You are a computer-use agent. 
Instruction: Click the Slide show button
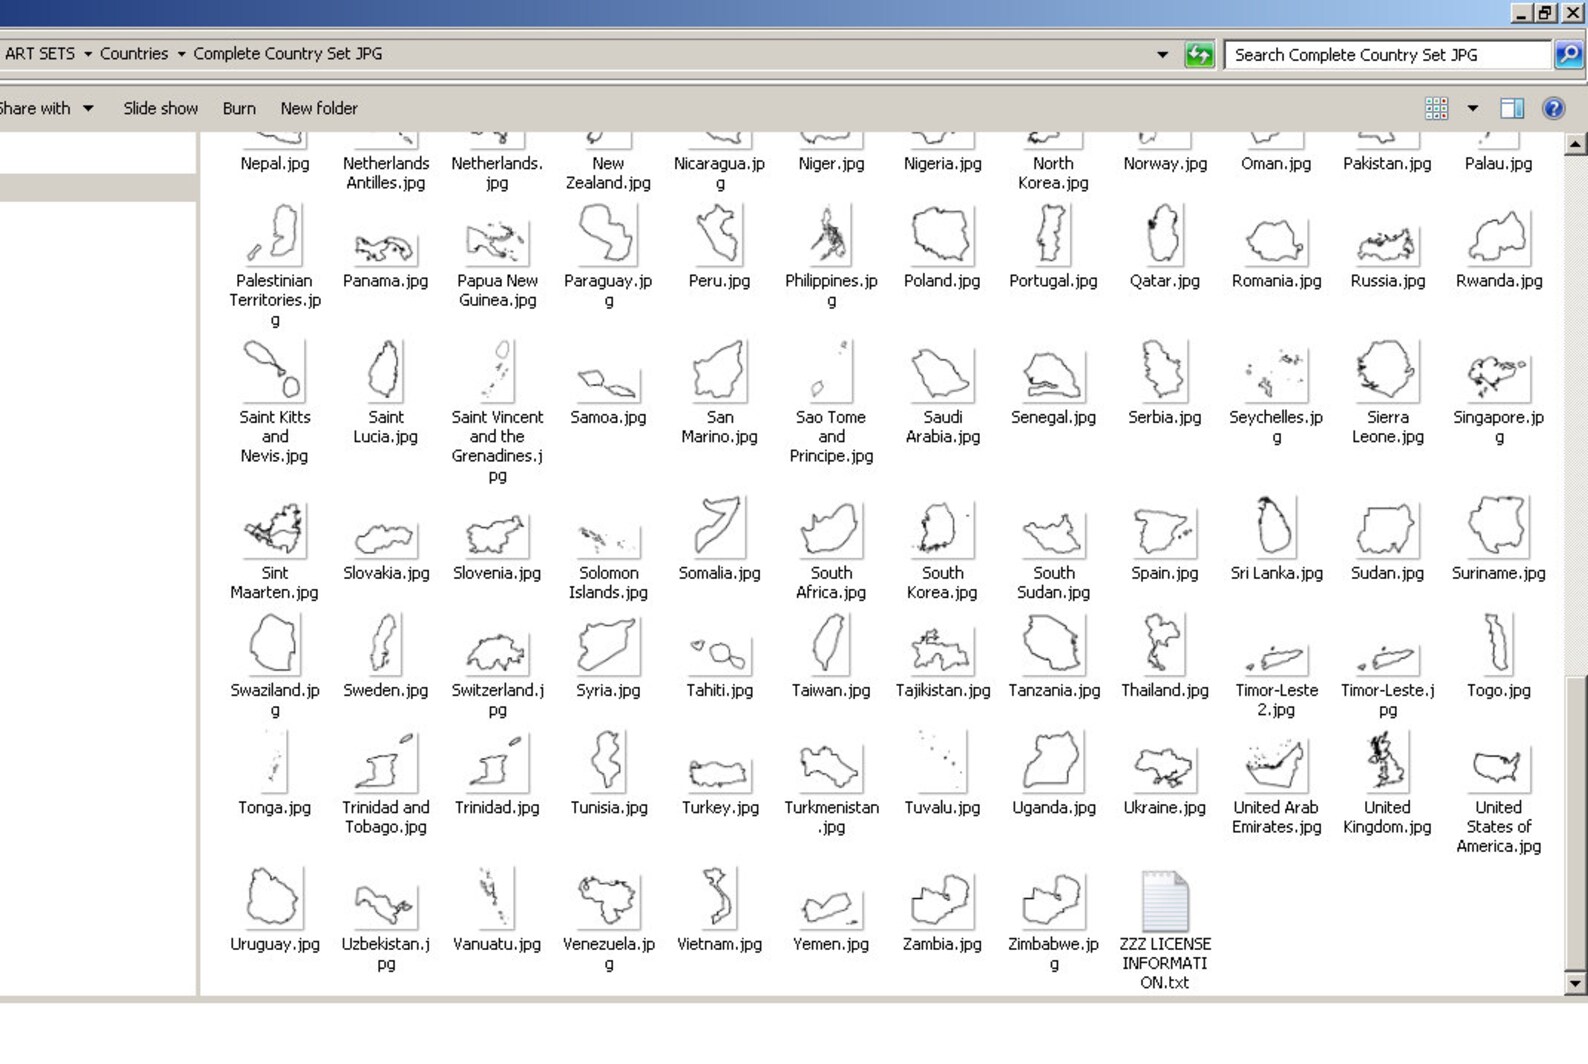pyautogui.click(x=160, y=108)
